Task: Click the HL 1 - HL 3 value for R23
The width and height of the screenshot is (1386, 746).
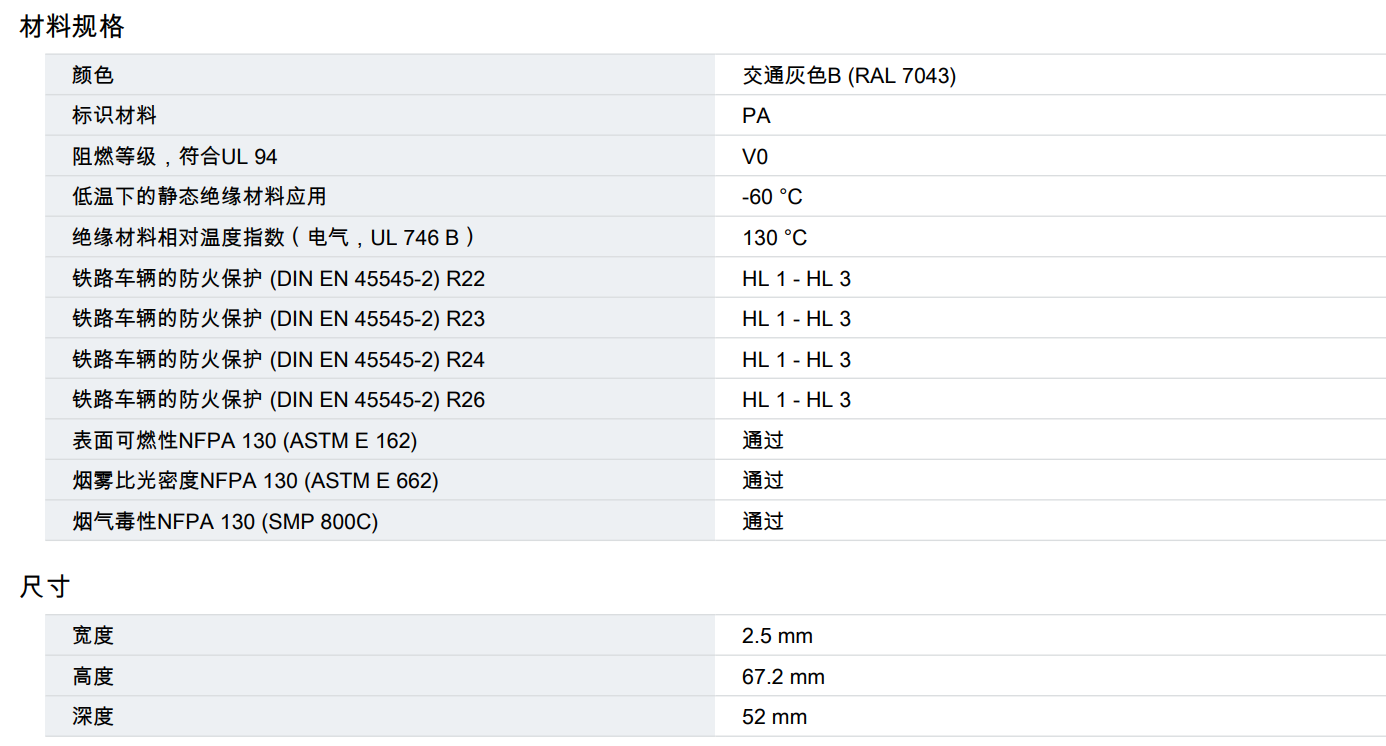Action: pyautogui.click(x=796, y=319)
